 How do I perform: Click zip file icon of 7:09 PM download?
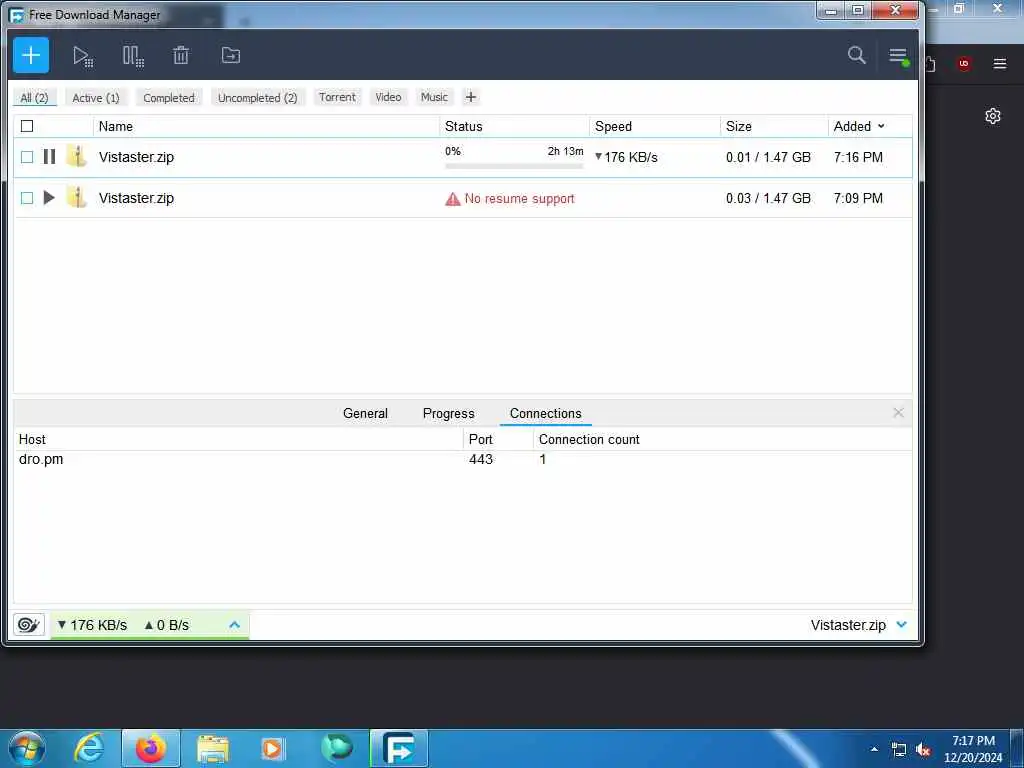click(x=76, y=197)
